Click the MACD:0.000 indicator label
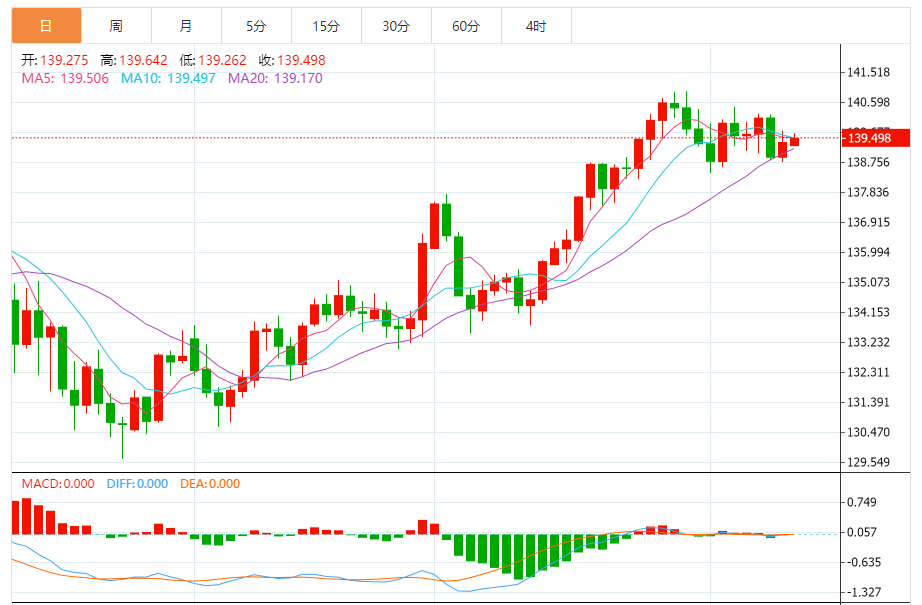 (58, 484)
